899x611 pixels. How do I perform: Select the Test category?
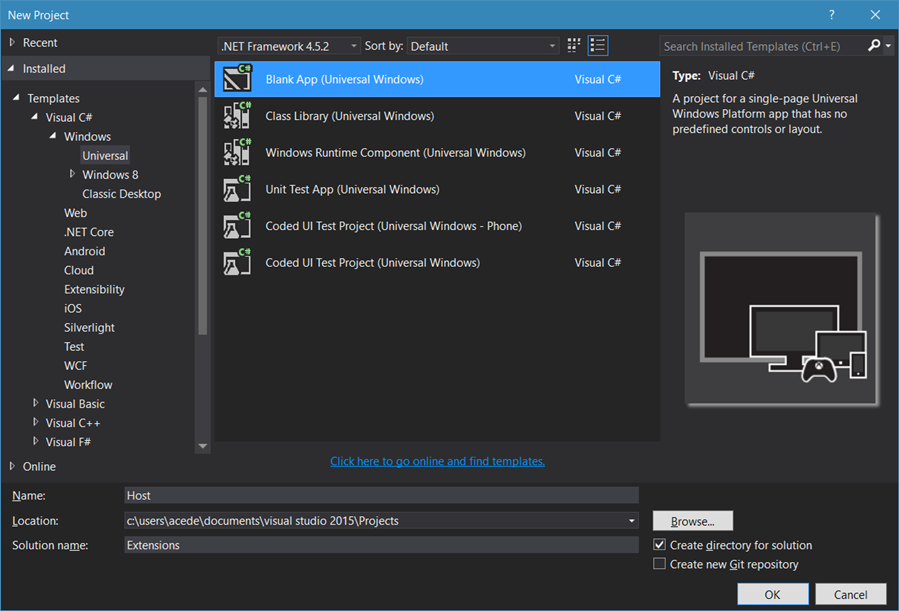pyautogui.click(x=74, y=347)
